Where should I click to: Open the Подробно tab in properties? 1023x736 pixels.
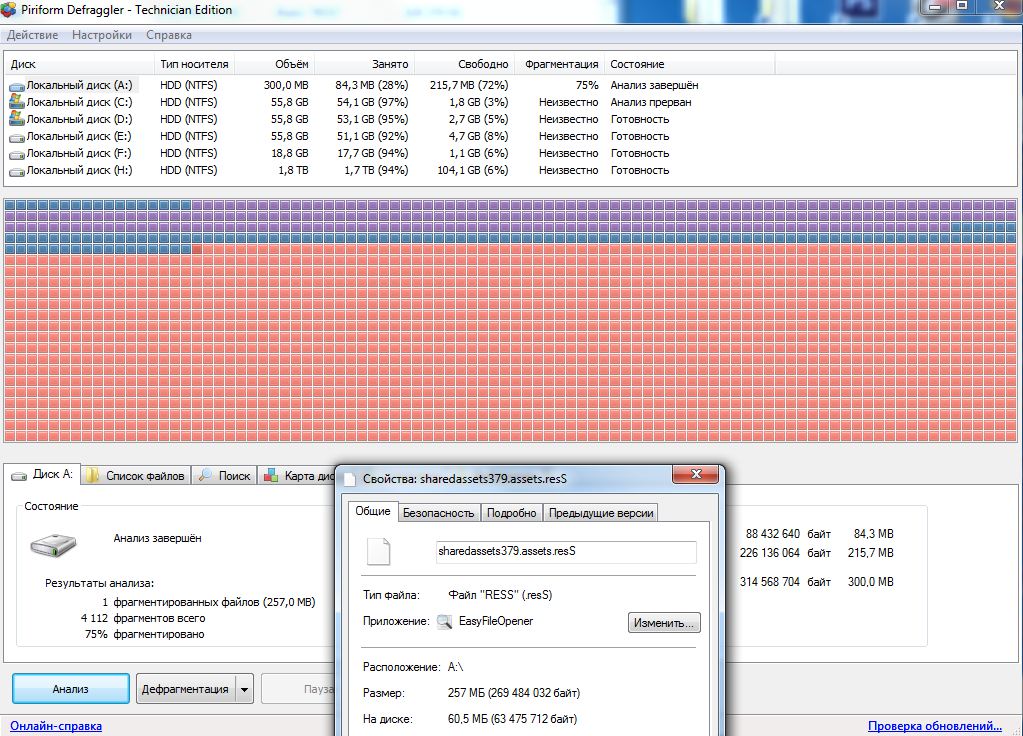point(512,513)
